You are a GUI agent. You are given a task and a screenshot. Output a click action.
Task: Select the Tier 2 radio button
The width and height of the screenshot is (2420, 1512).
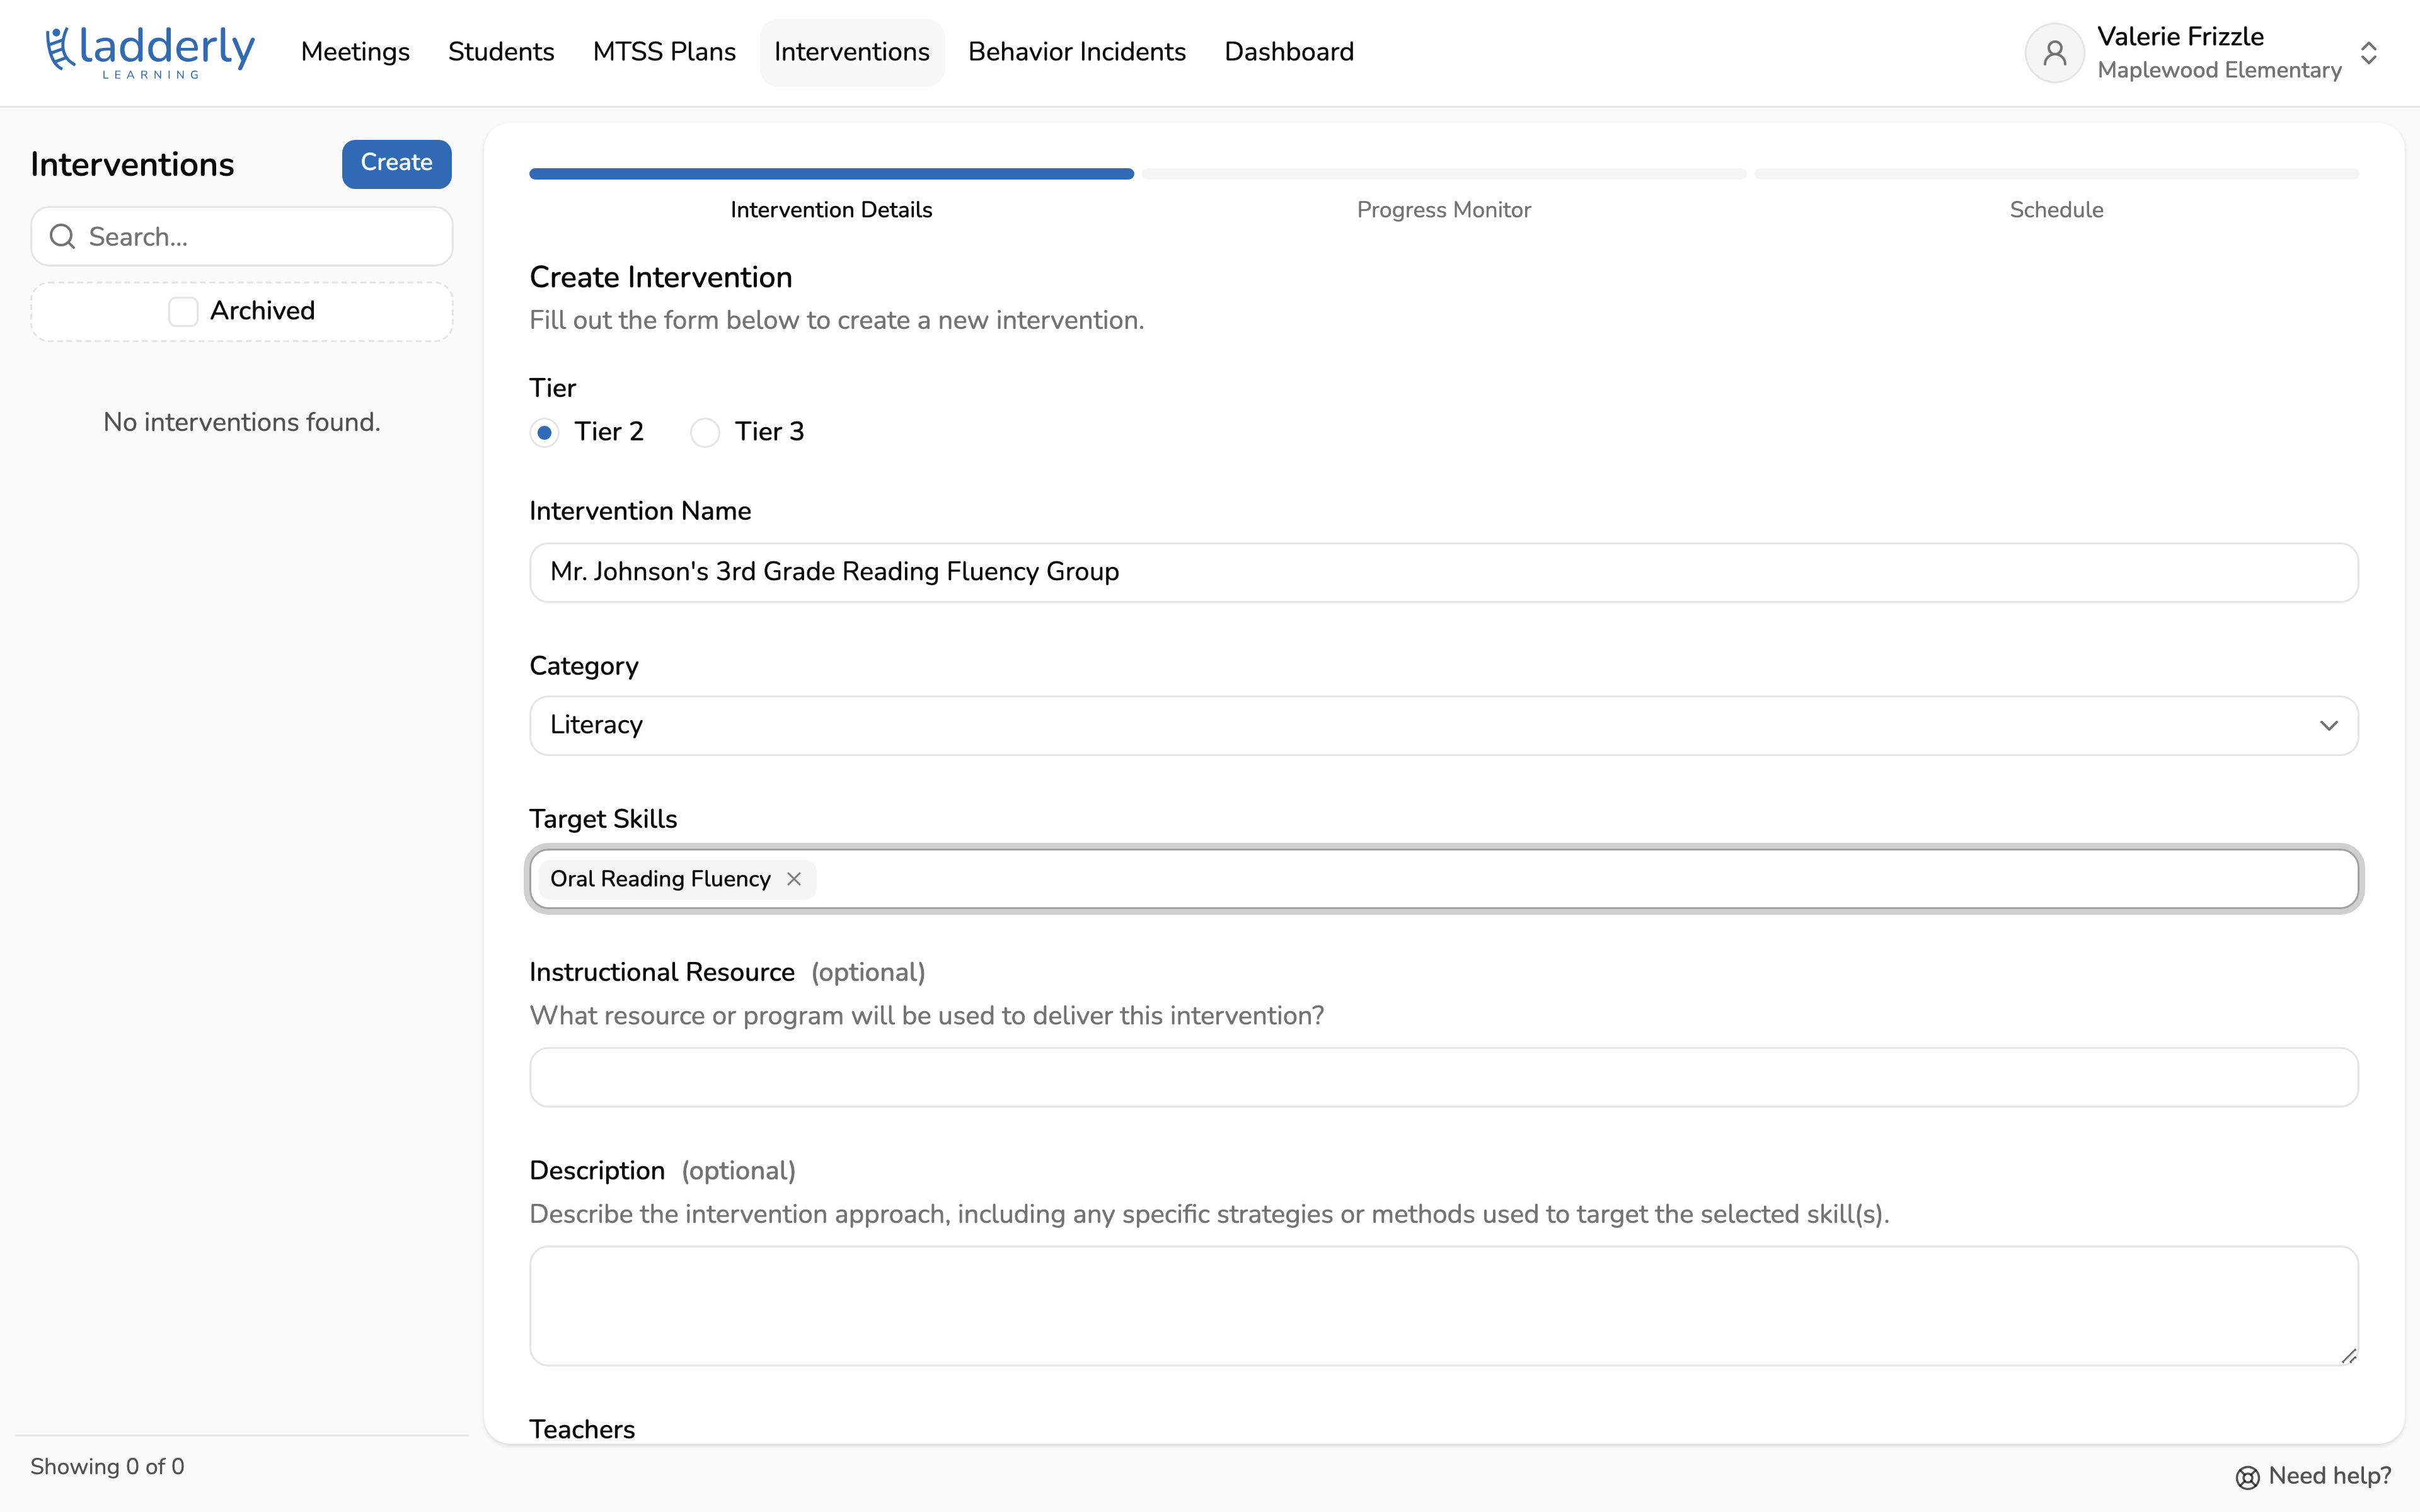click(x=544, y=433)
